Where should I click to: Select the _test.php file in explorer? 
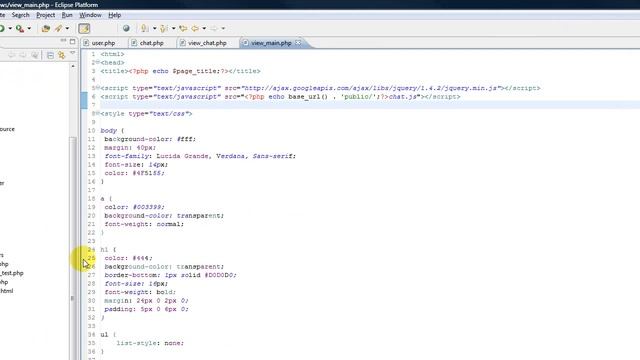(12, 273)
